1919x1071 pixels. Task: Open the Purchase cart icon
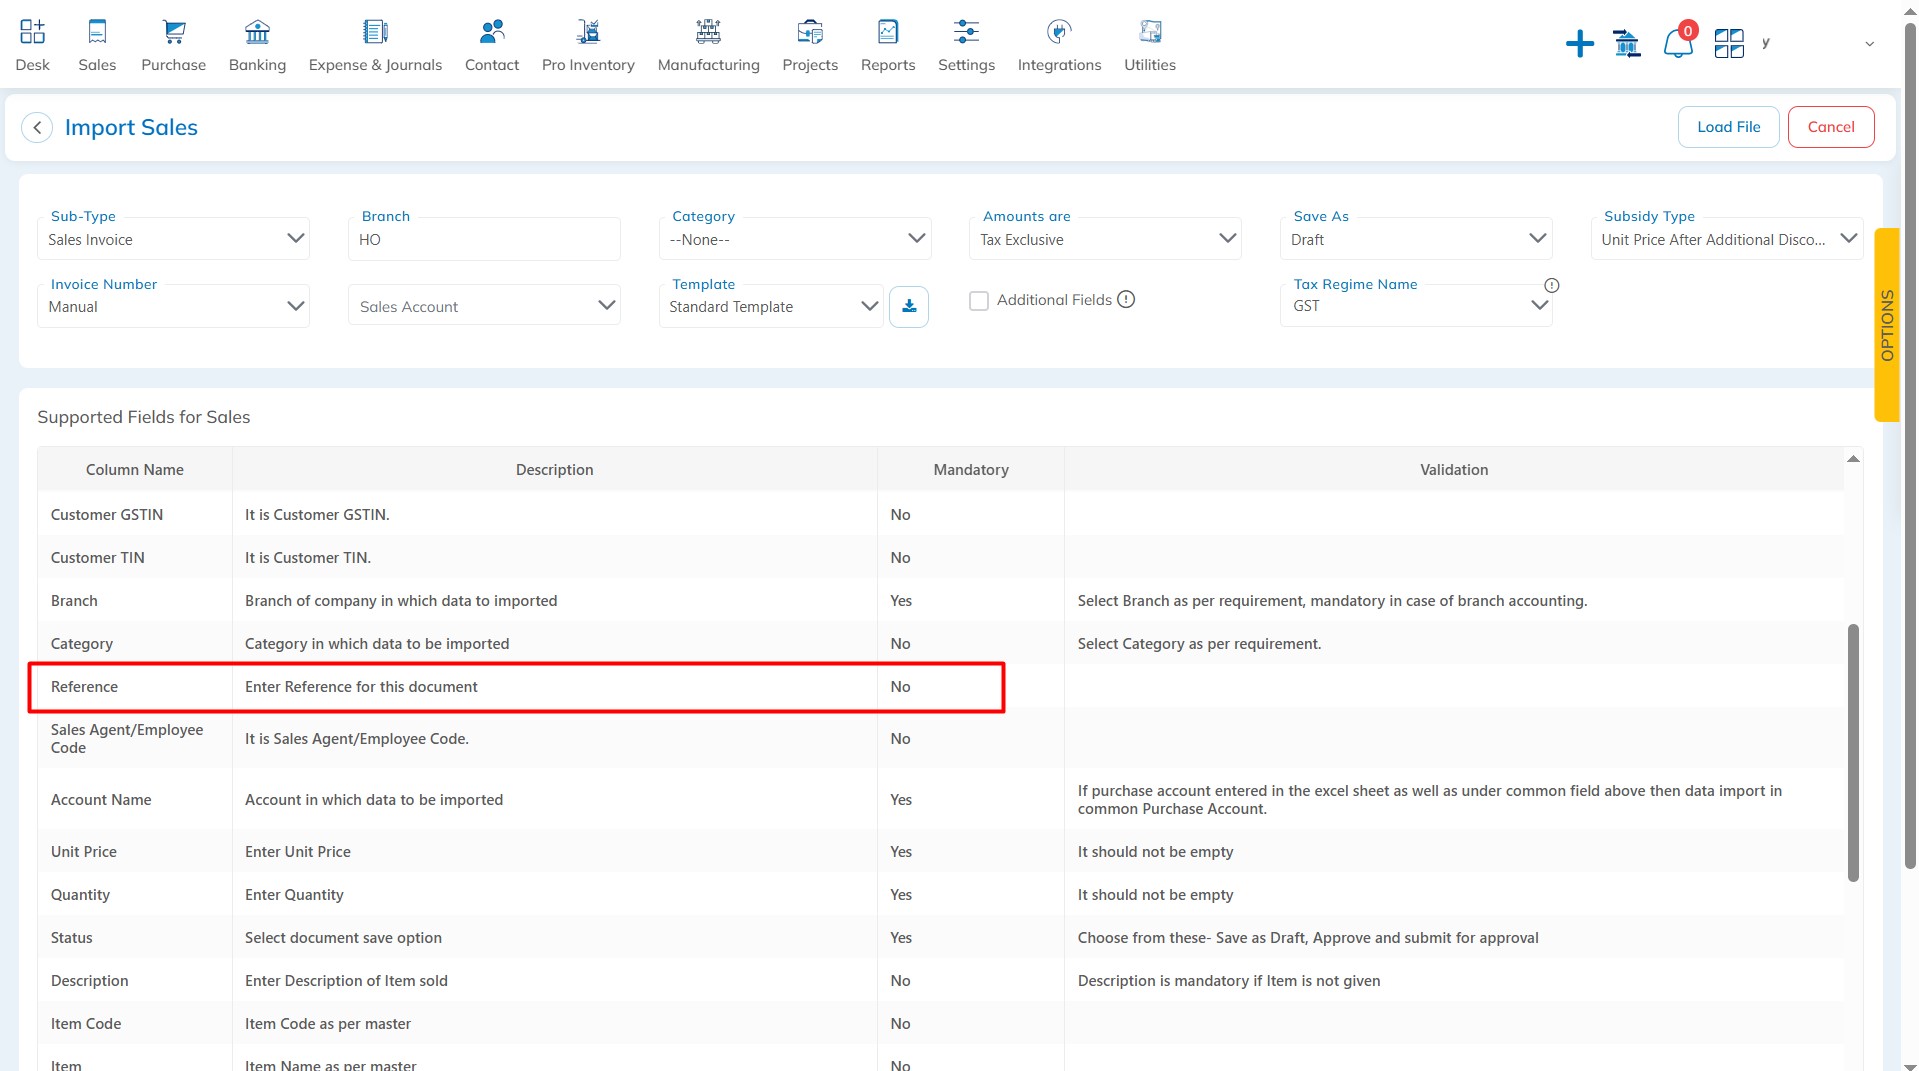[174, 32]
